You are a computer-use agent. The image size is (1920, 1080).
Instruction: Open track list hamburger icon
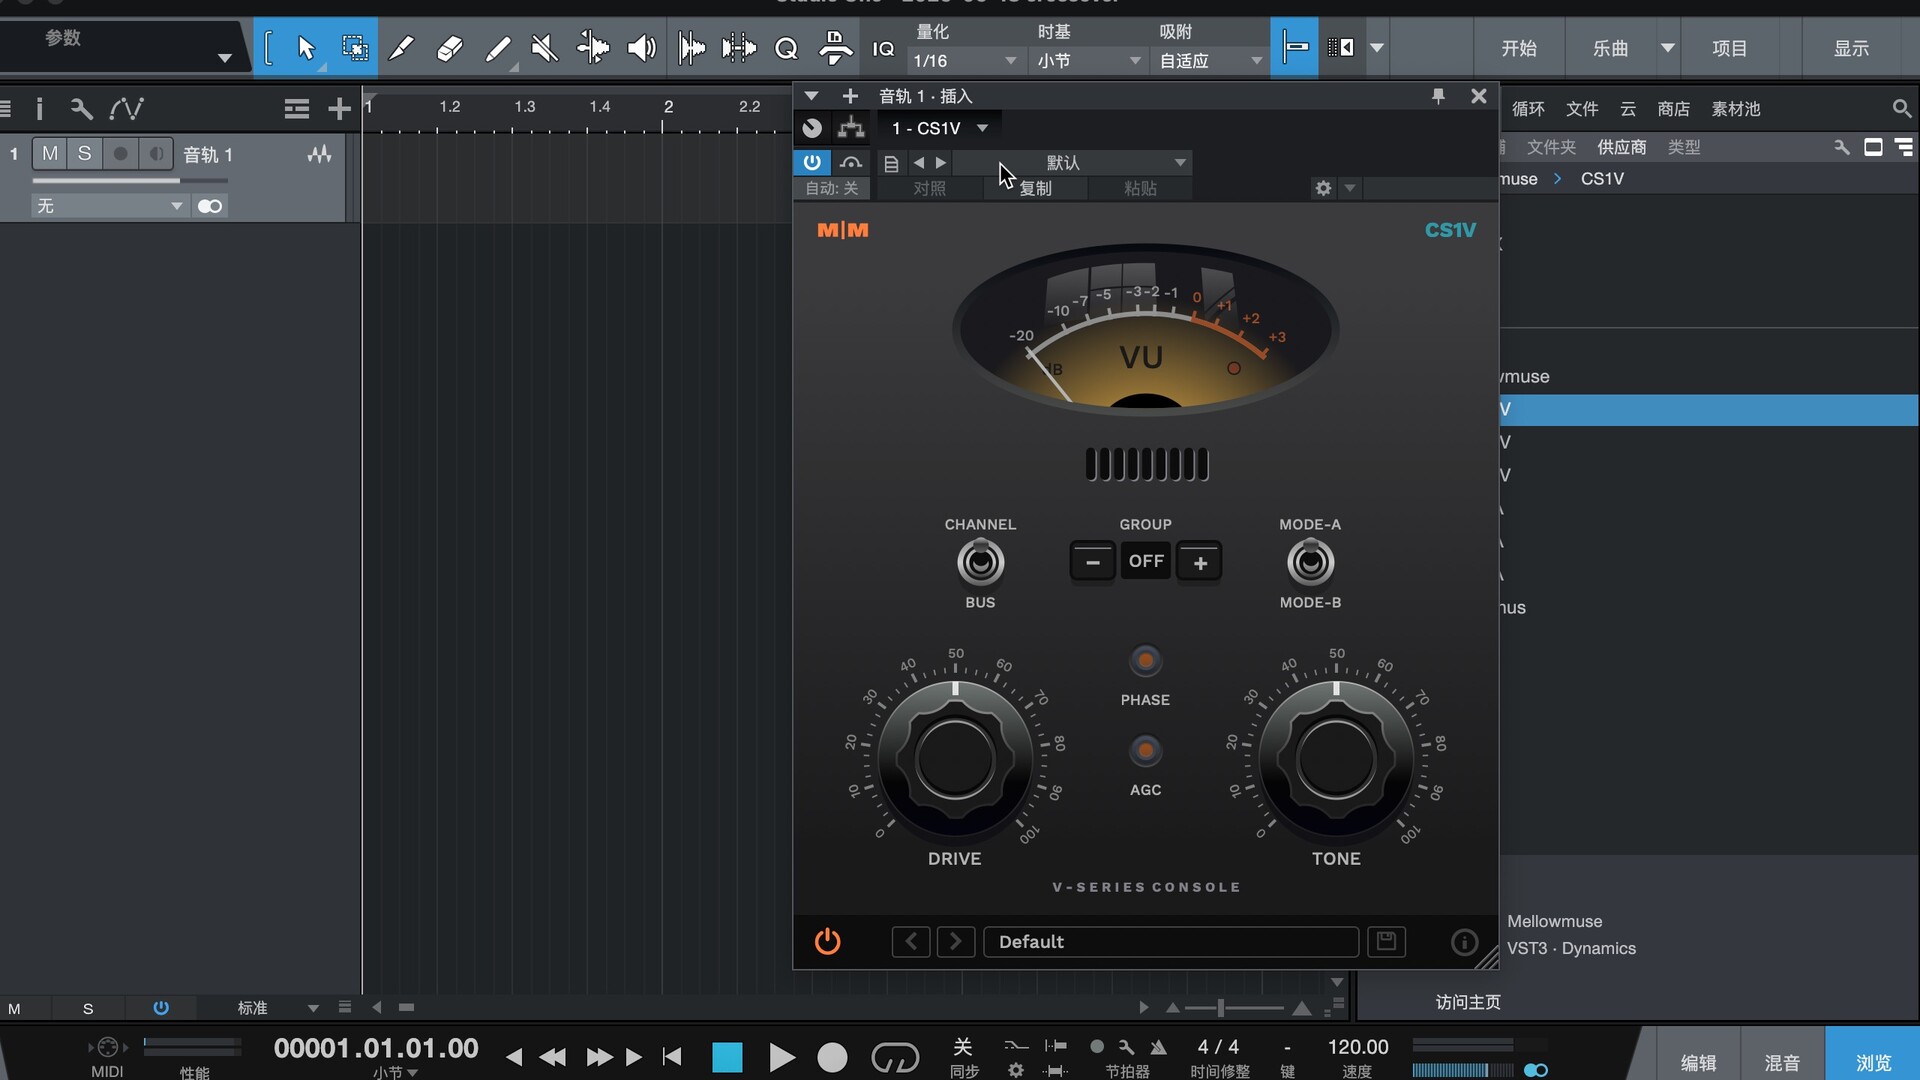(x=296, y=108)
